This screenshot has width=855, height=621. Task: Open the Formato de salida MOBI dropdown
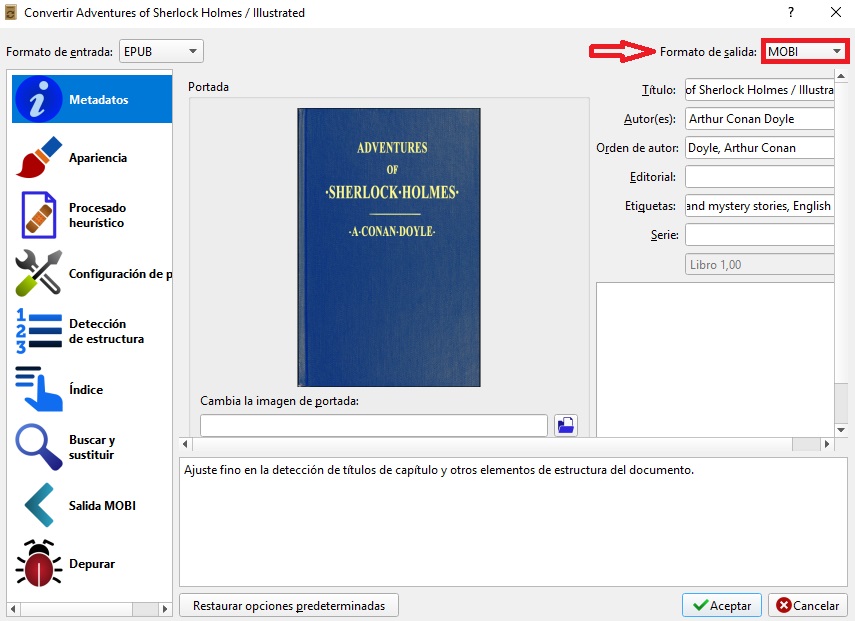[x=804, y=51]
